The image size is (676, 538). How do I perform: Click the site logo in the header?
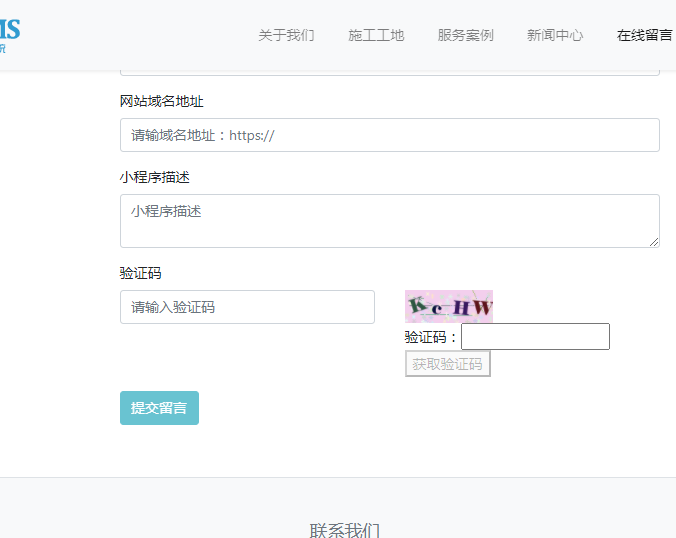click(x=10, y=34)
